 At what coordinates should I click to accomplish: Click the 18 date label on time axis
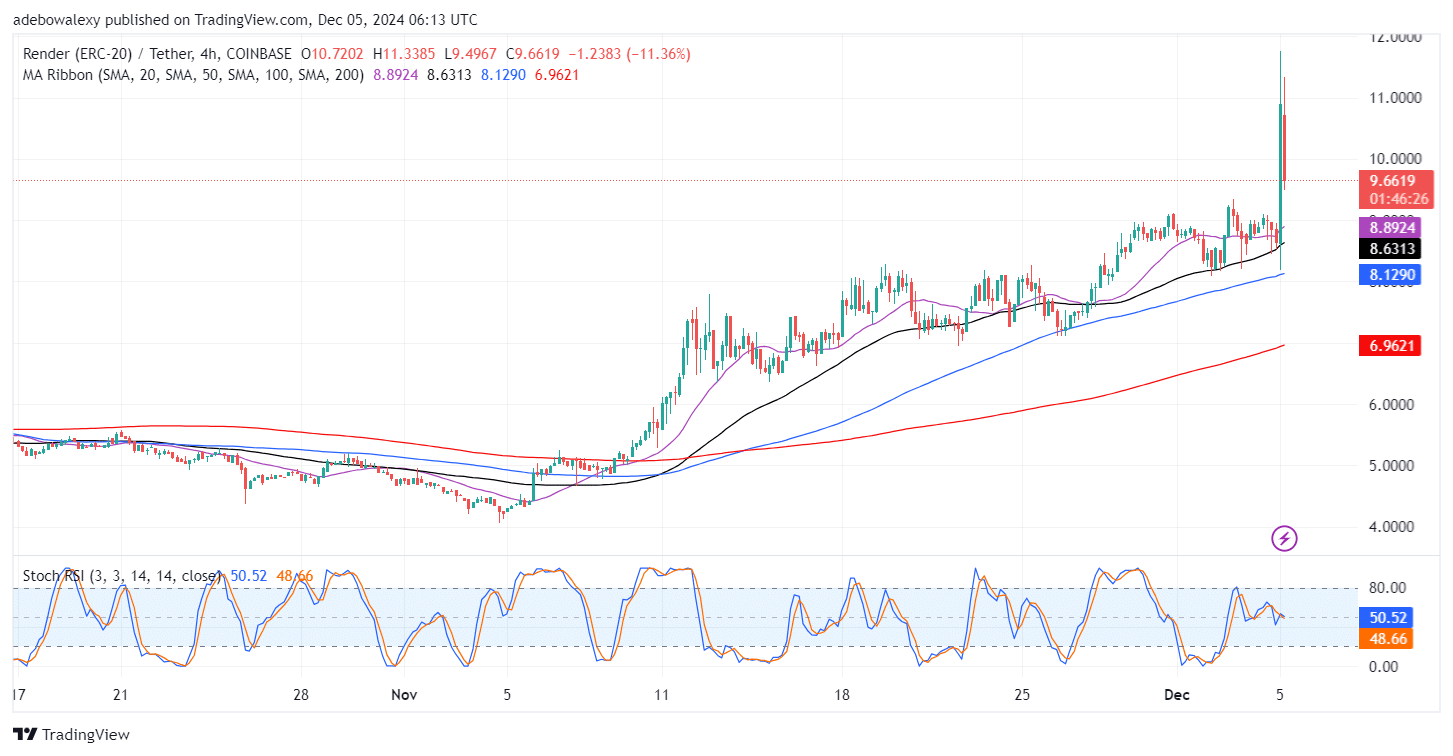(842, 694)
